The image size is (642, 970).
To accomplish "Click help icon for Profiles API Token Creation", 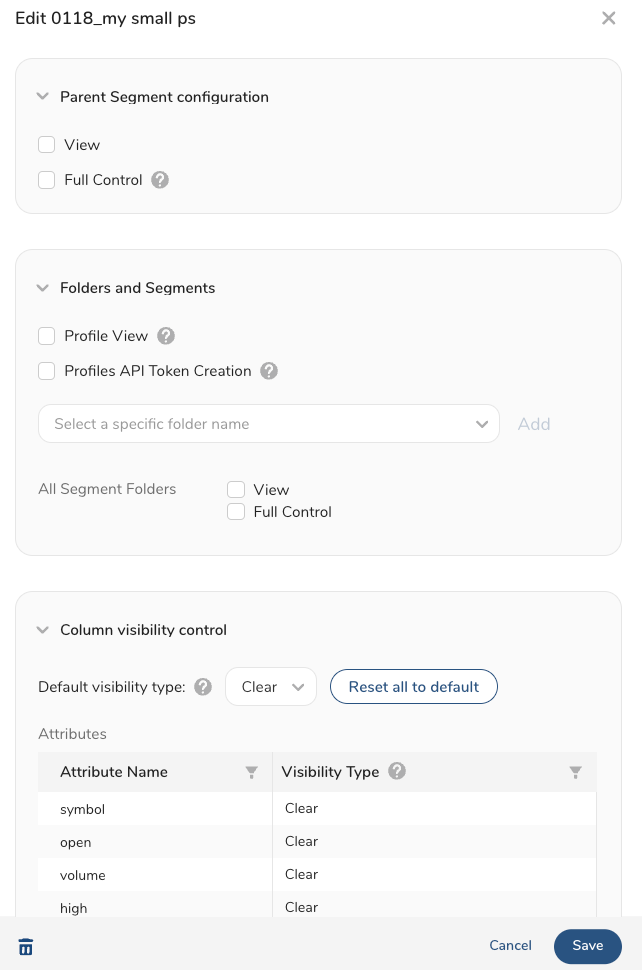I will click(x=269, y=371).
